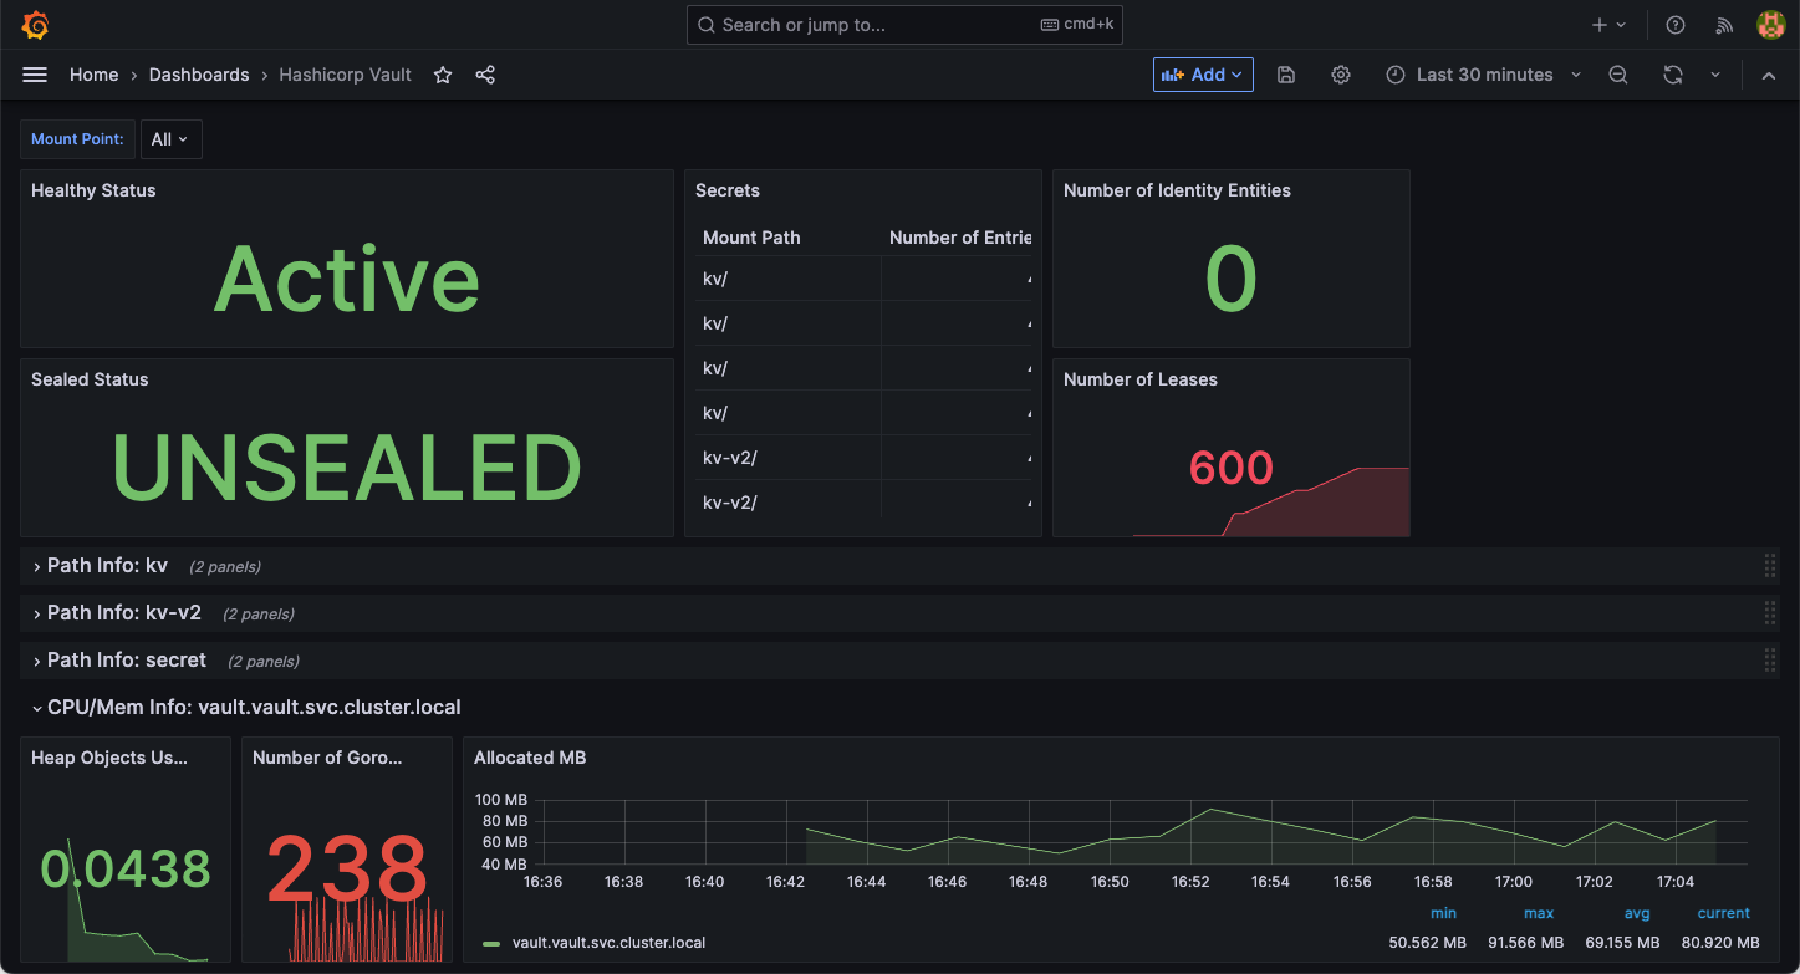
Task: Click the UNSEALED status value
Action: (347, 468)
